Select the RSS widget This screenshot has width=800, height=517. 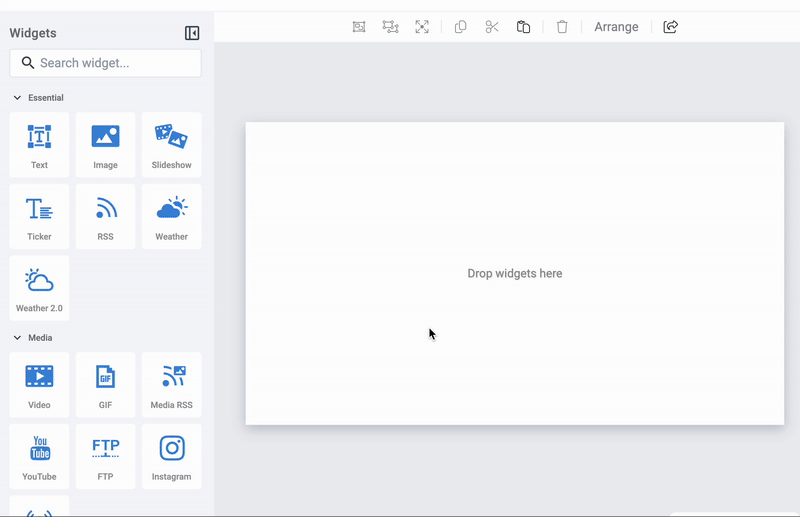(x=105, y=216)
